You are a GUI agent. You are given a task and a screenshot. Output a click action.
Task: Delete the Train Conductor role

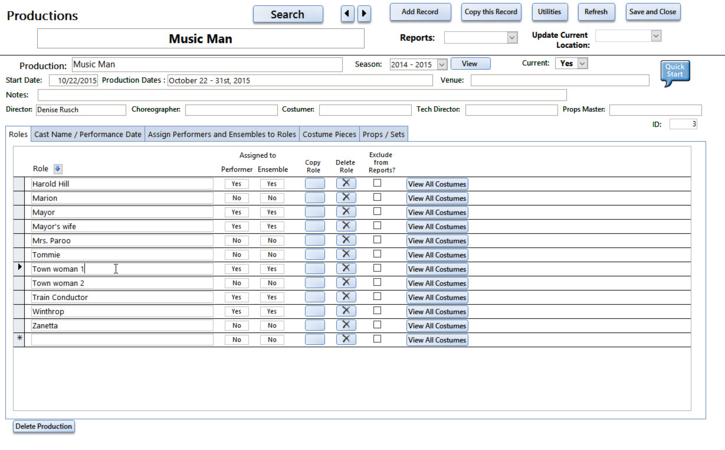(346, 297)
